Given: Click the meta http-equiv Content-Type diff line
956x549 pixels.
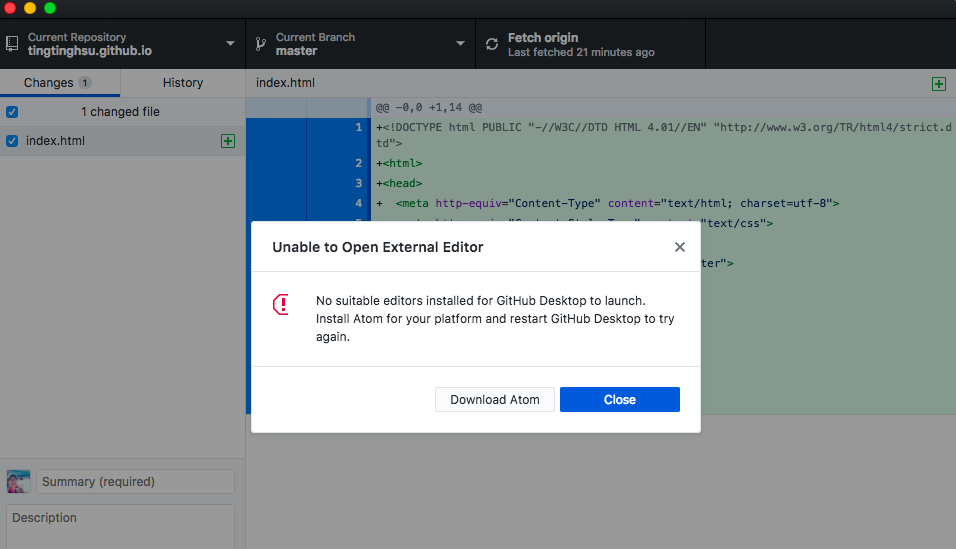Looking at the screenshot, I should pyautogui.click(x=608, y=203).
